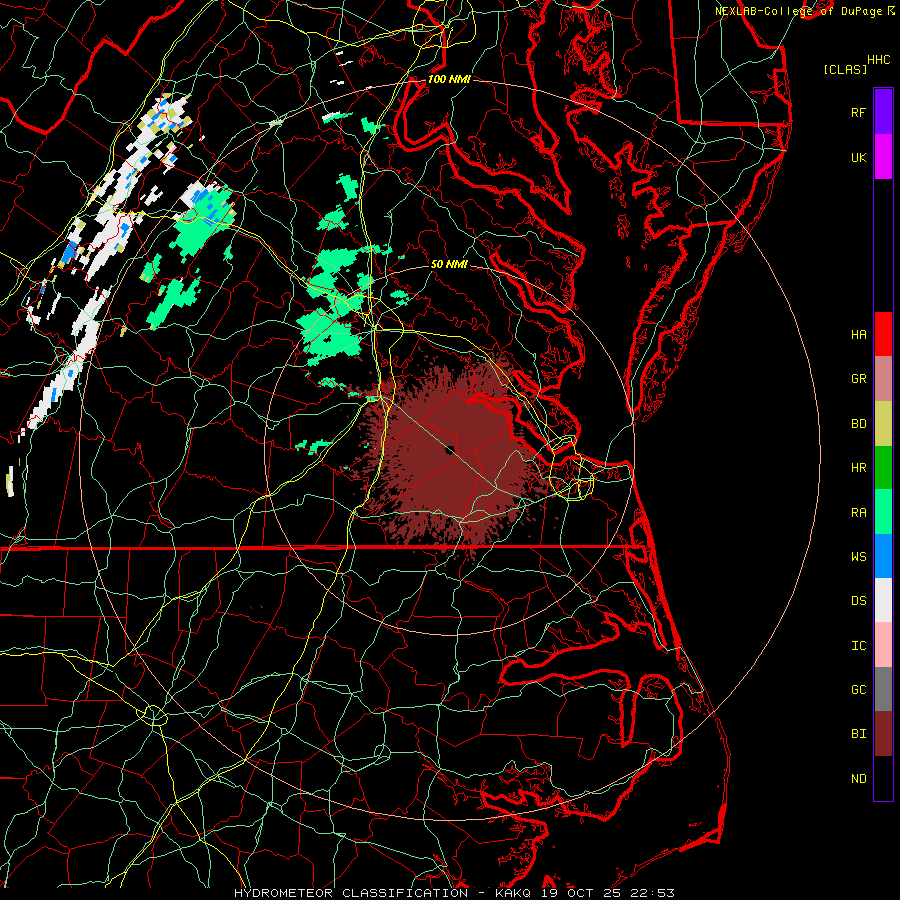This screenshot has width=900, height=900.
Task: Select the GR pink legend swatch
Action: (x=883, y=379)
